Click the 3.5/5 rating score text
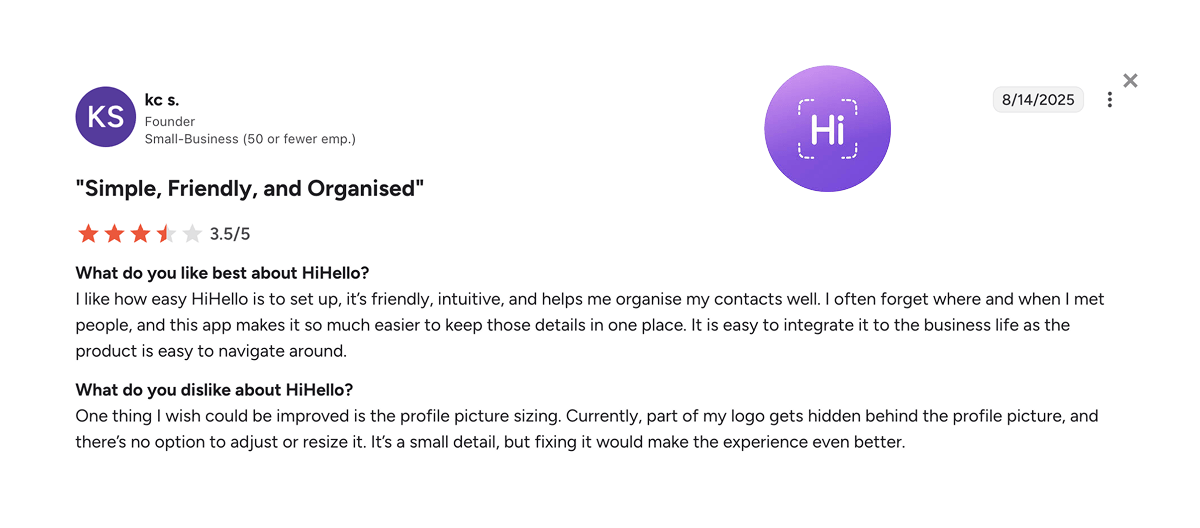 click(x=230, y=234)
